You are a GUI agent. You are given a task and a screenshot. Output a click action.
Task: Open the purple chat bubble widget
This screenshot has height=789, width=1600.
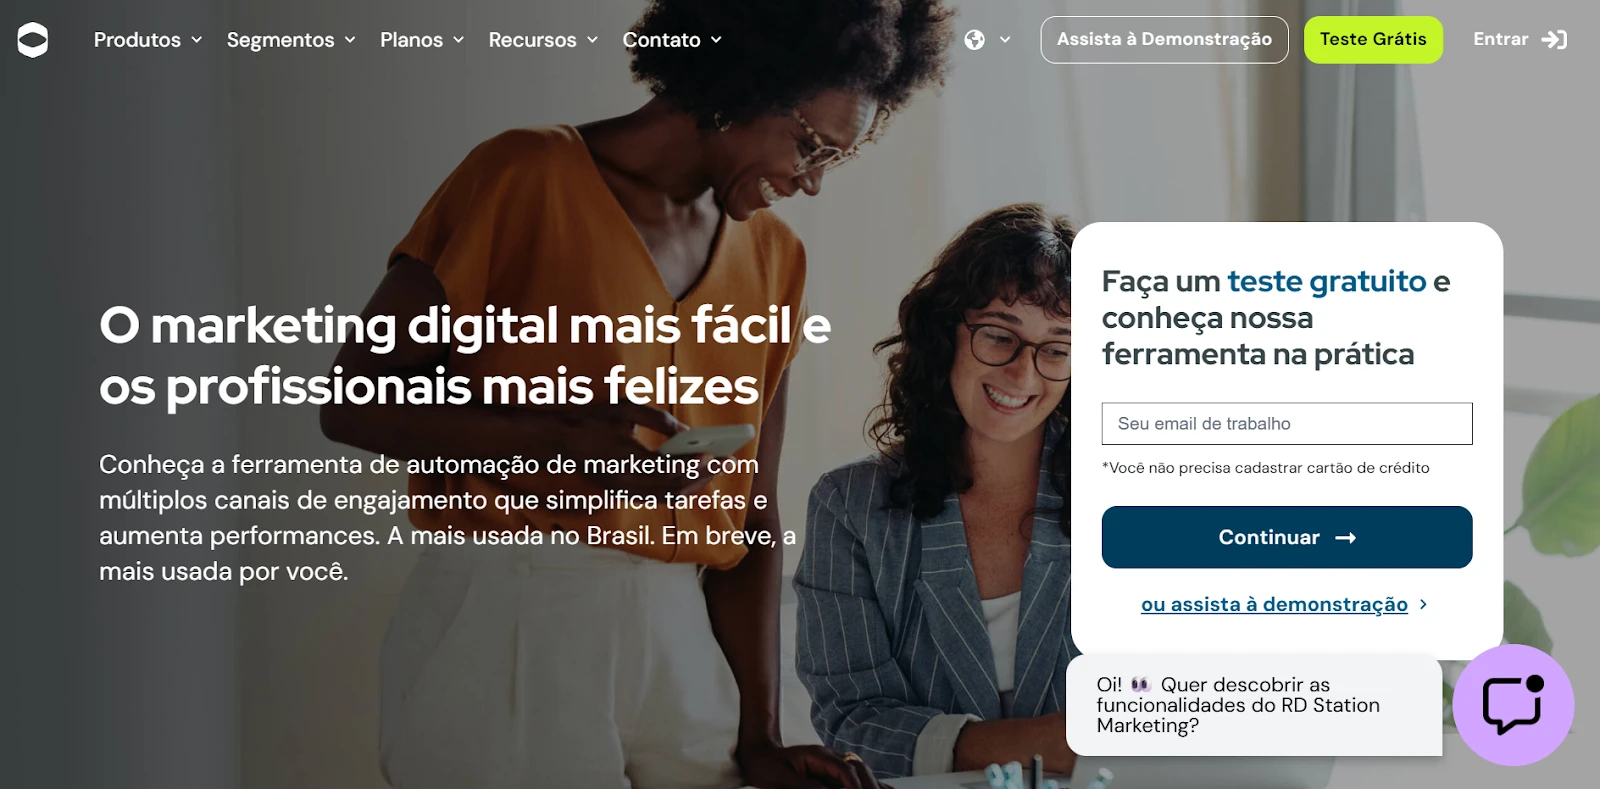(x=1513, y=705)
